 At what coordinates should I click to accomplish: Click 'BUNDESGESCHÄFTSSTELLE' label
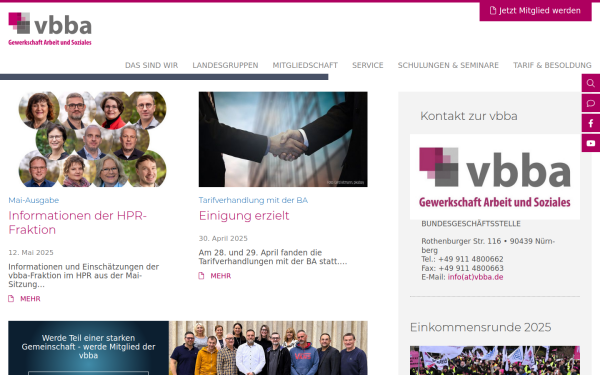pyautogui.click(x=471, y=223)
